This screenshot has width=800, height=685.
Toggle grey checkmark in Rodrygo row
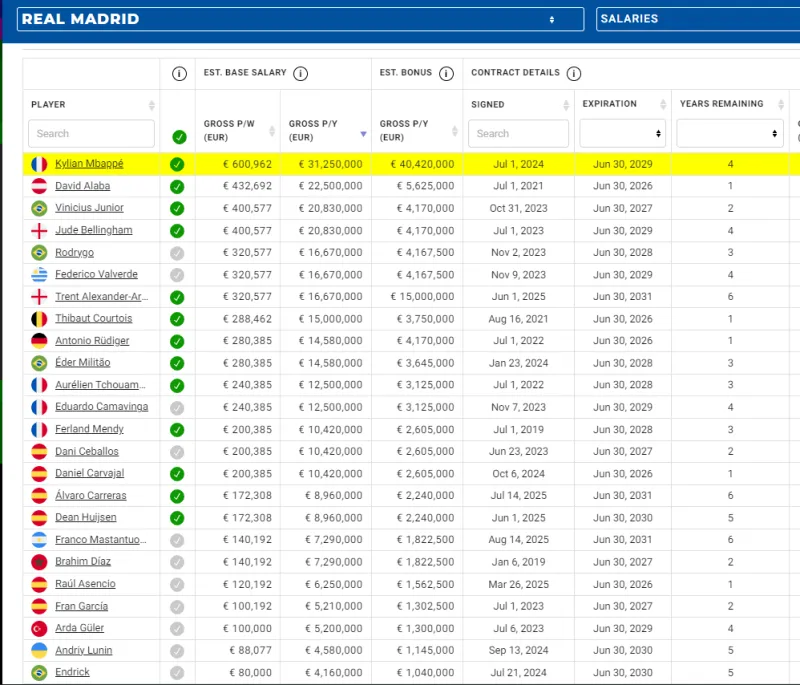click(177, 252)
